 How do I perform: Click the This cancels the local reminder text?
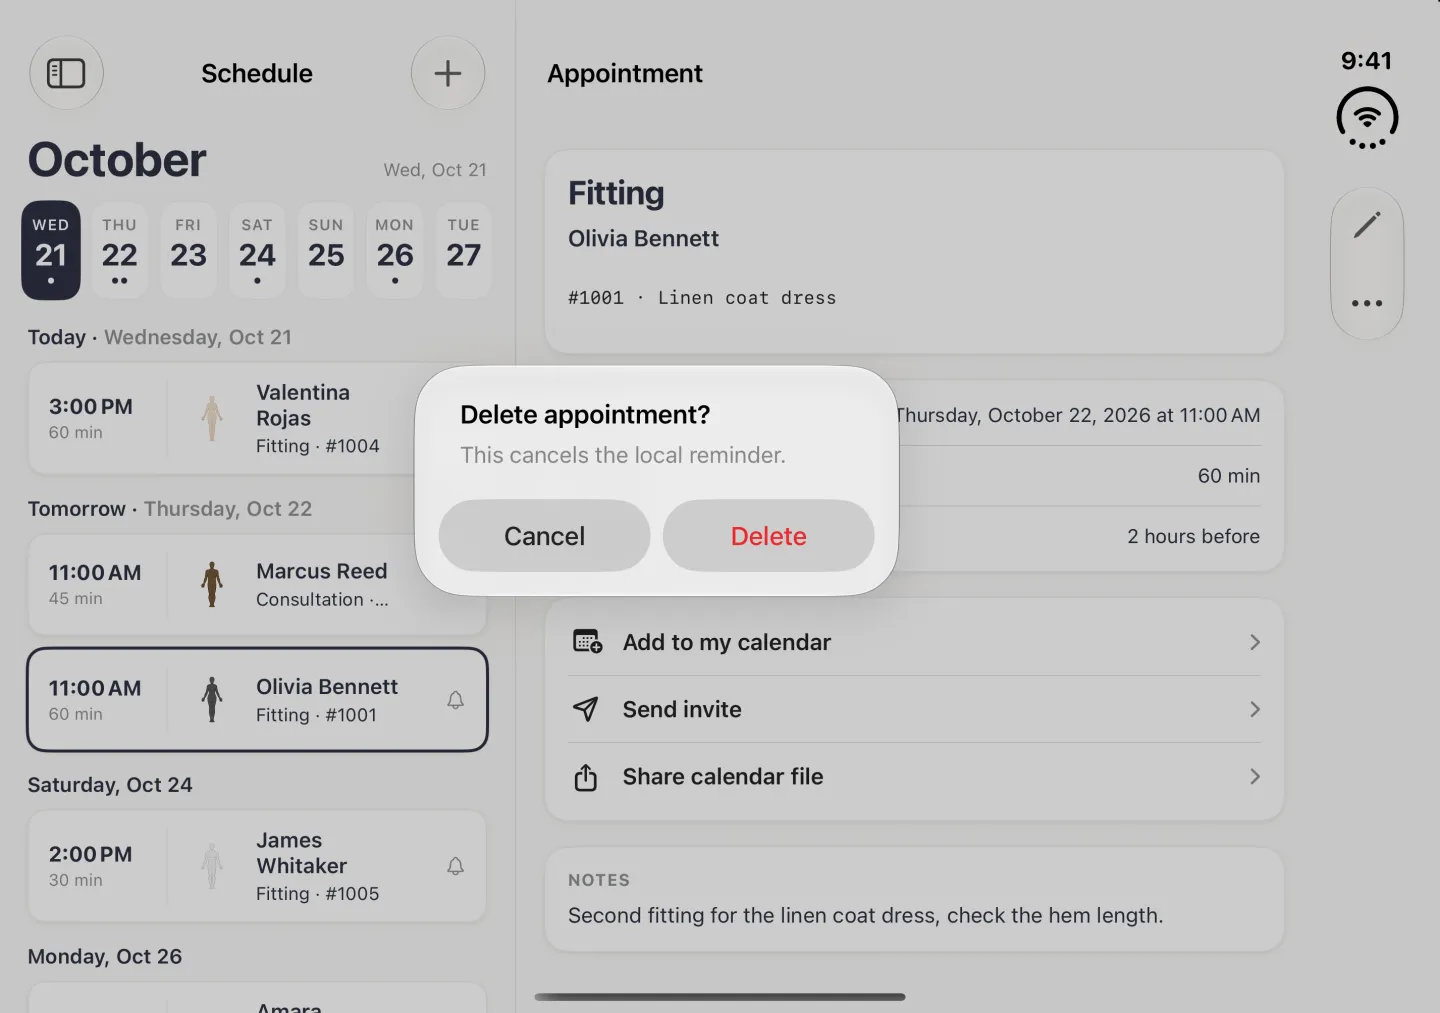pyautogui.click(x=623, y=455)
